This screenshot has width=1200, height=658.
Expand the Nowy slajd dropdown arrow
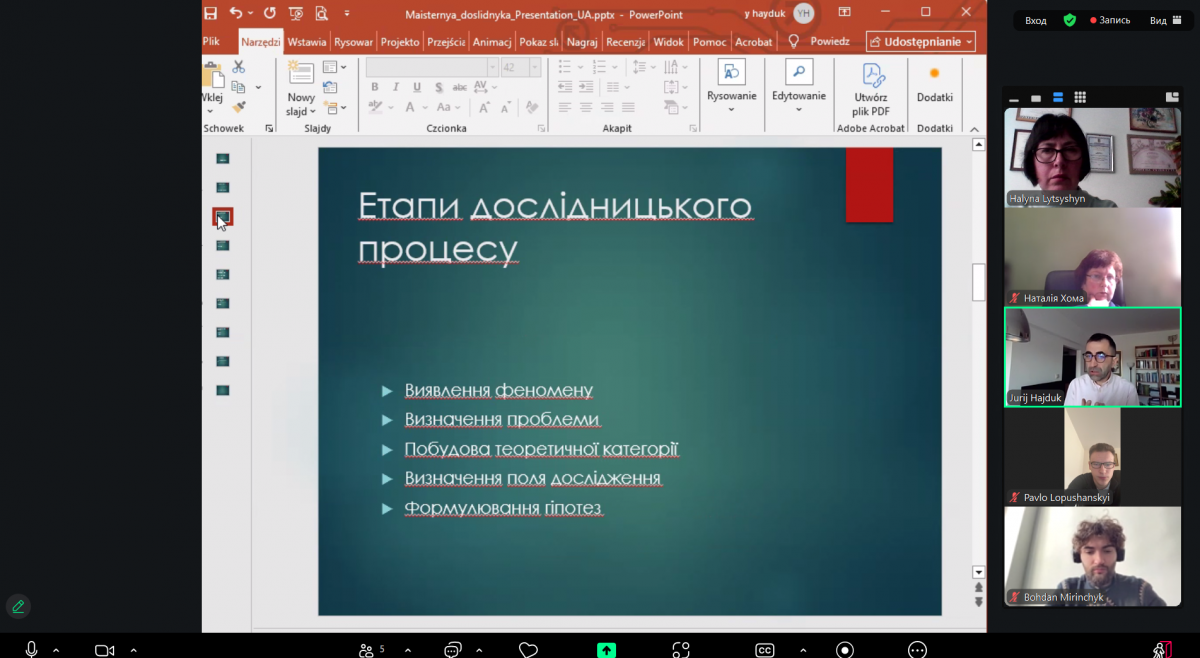click(312, 111)
